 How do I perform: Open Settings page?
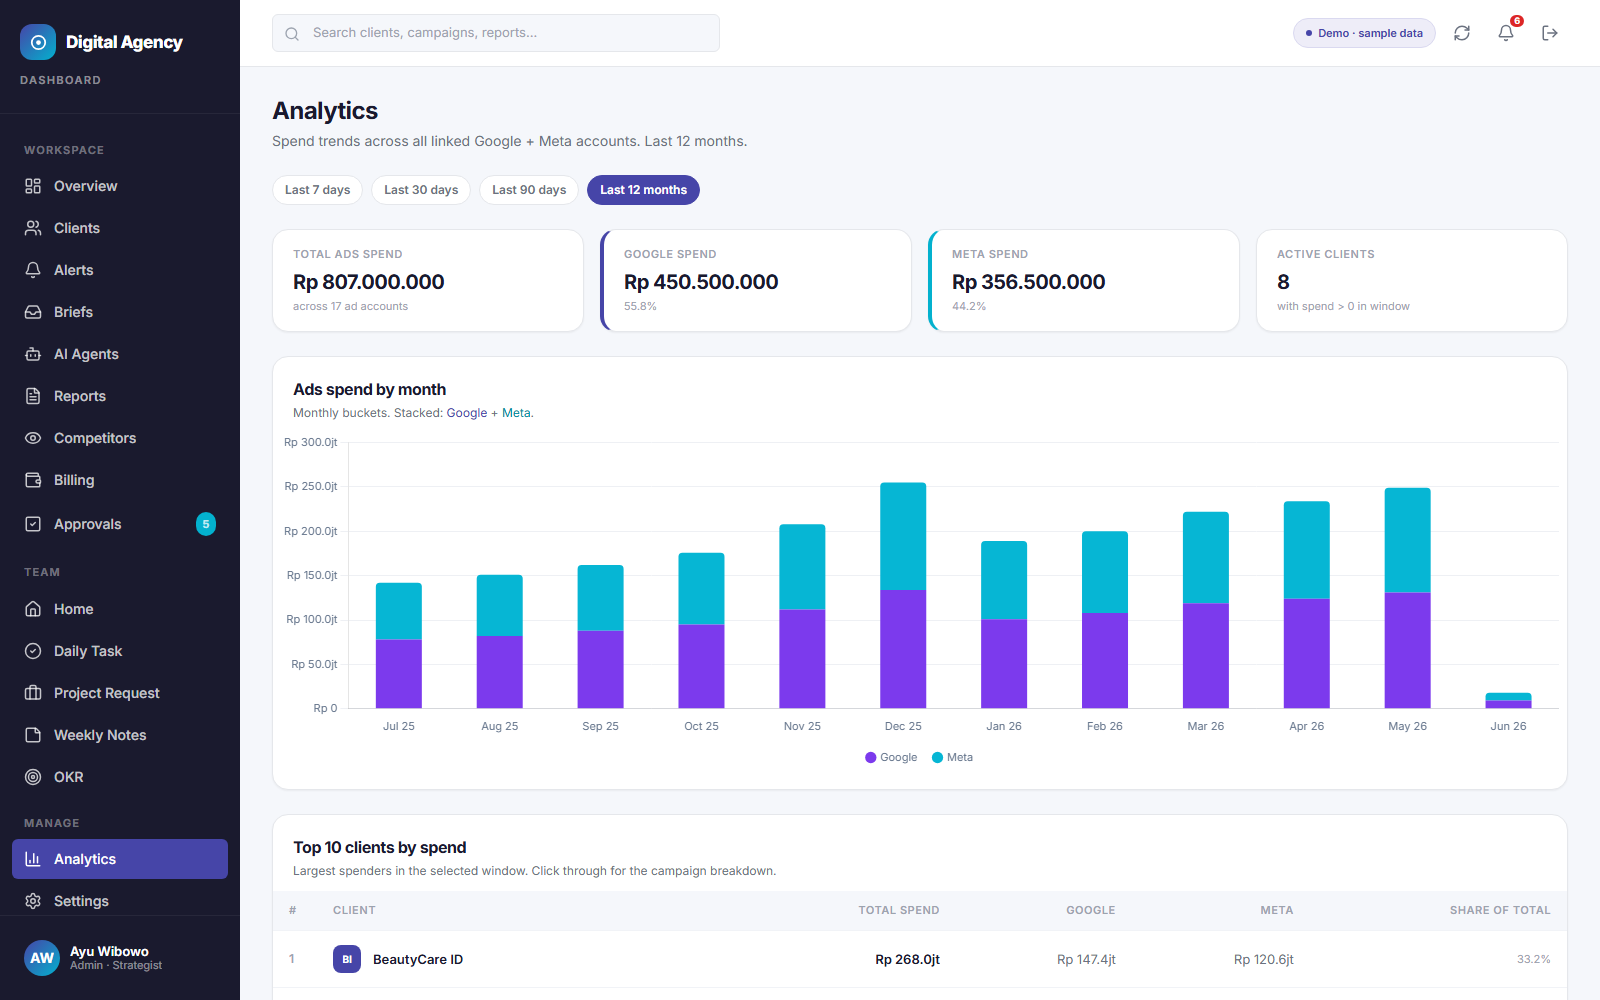(120, 901)
